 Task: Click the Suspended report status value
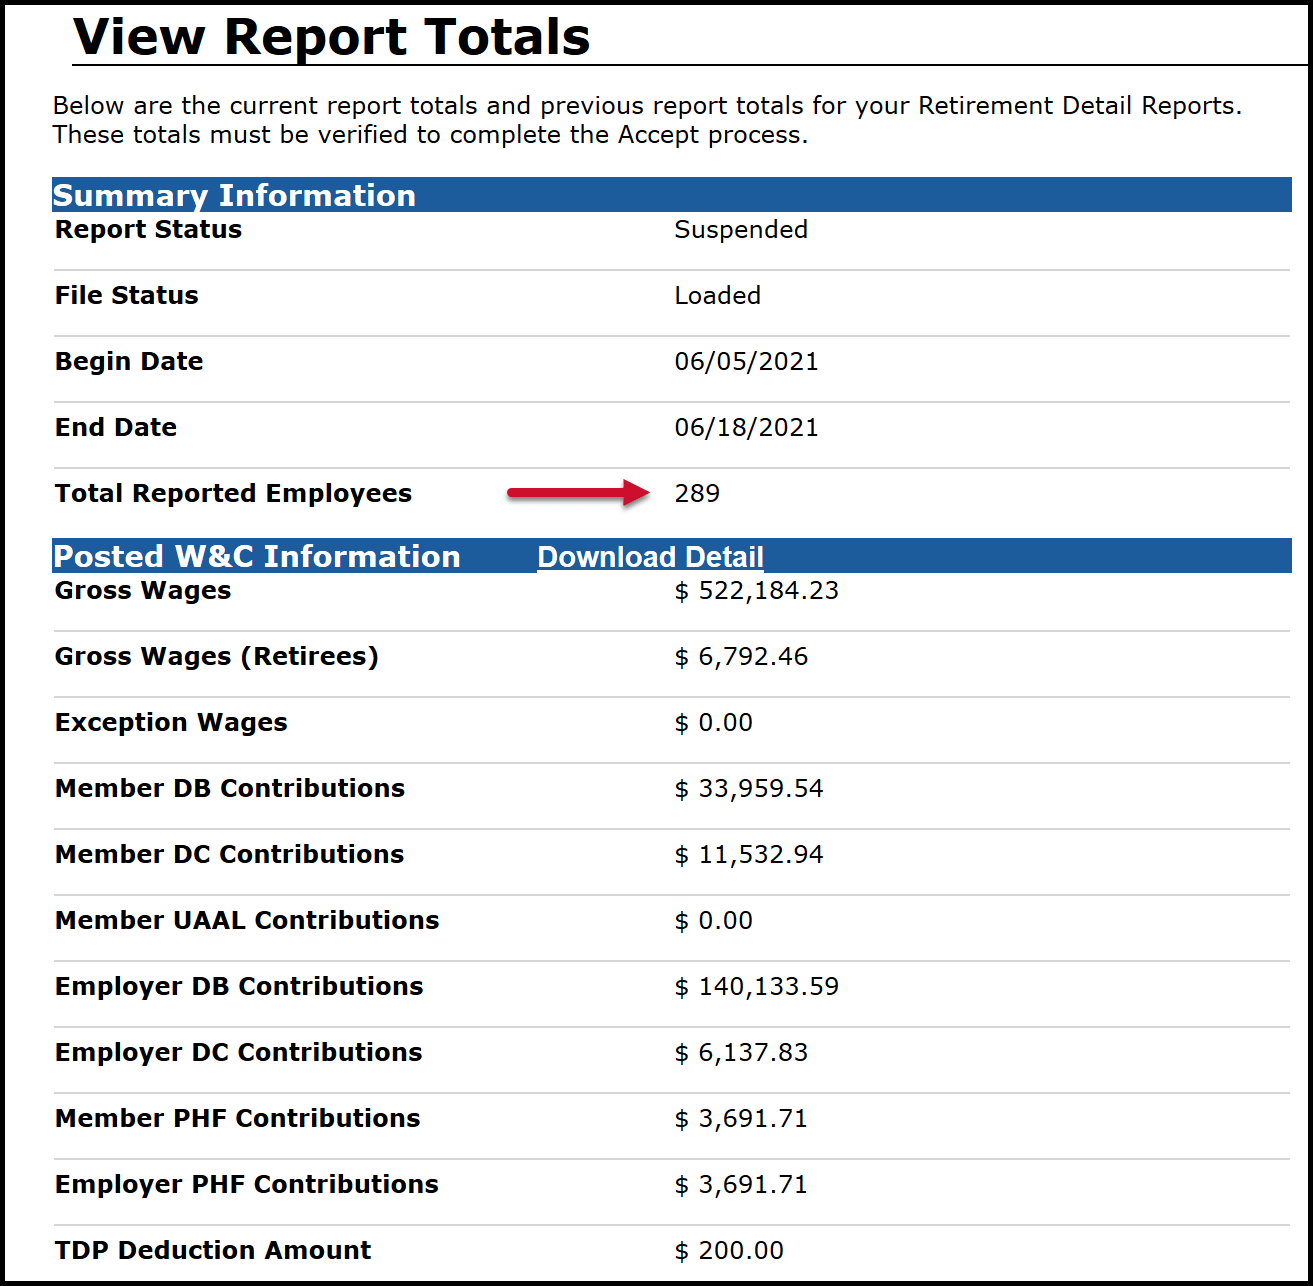tap(740, 230)
